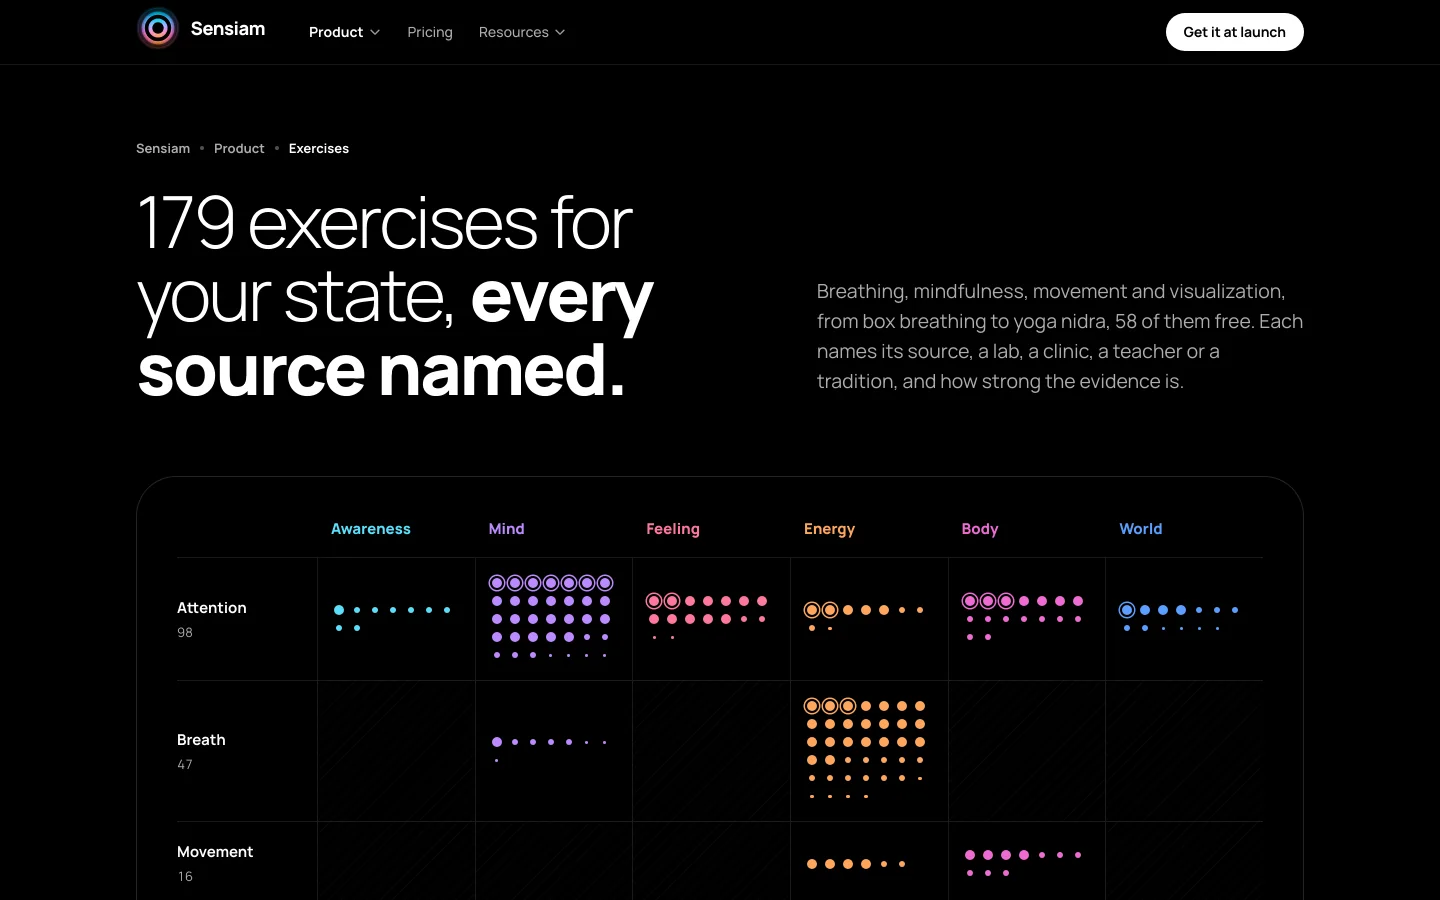Viewport: 1440px width, 900px height.
Task: Open the Breath Energy dot cluster
Action: coord(866,751)
